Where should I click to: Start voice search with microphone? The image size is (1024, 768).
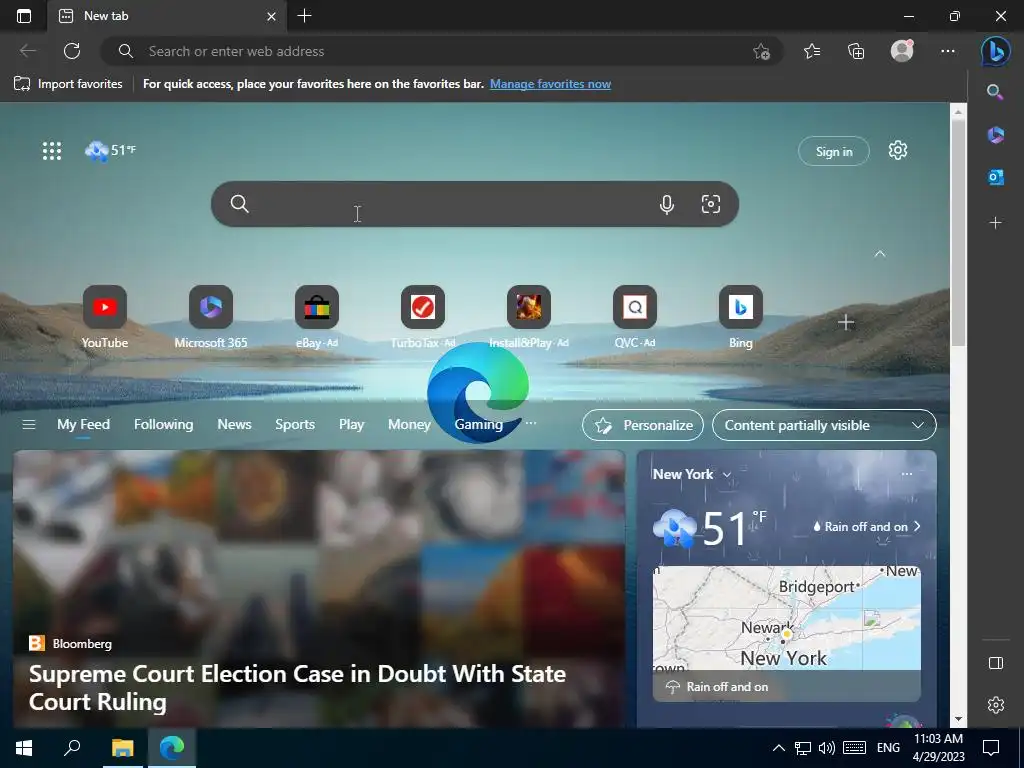667,204
